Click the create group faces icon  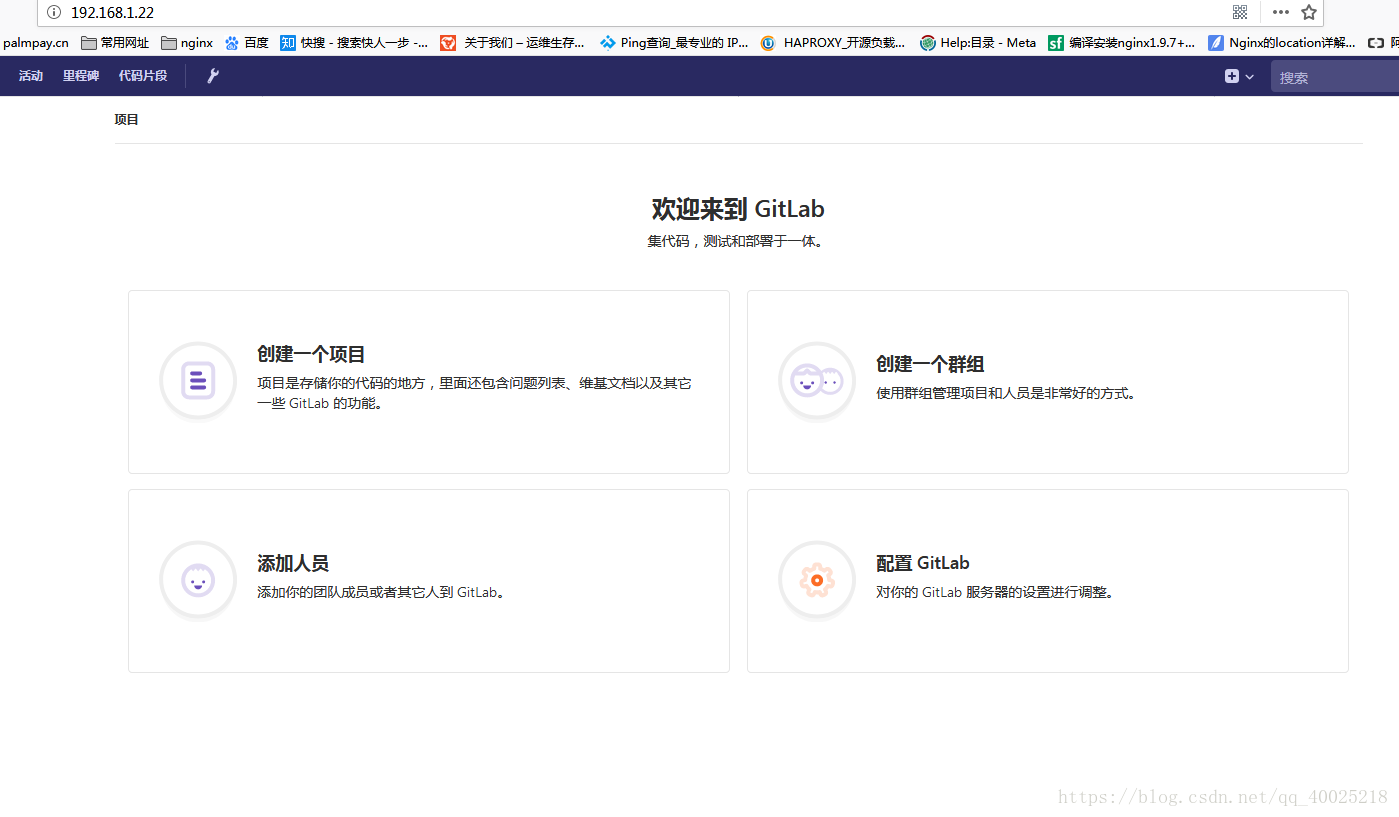point(817,380)
